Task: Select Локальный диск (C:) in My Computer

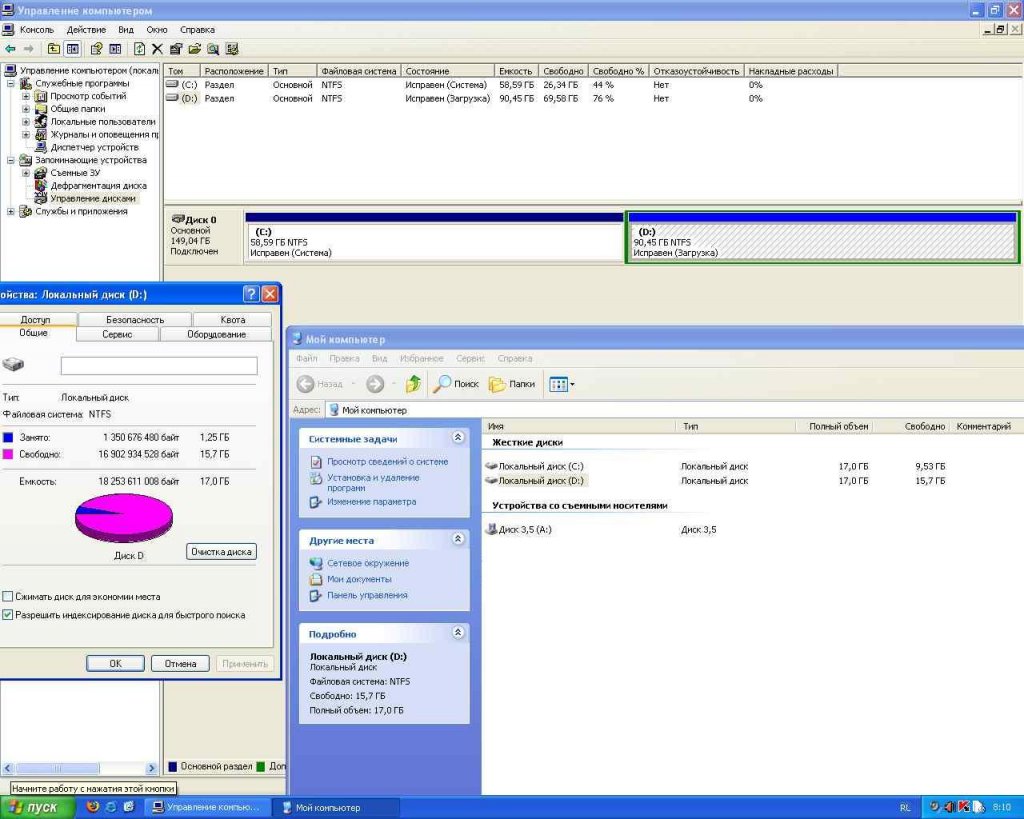Action: pyautogui.click(x=535, y=466)
